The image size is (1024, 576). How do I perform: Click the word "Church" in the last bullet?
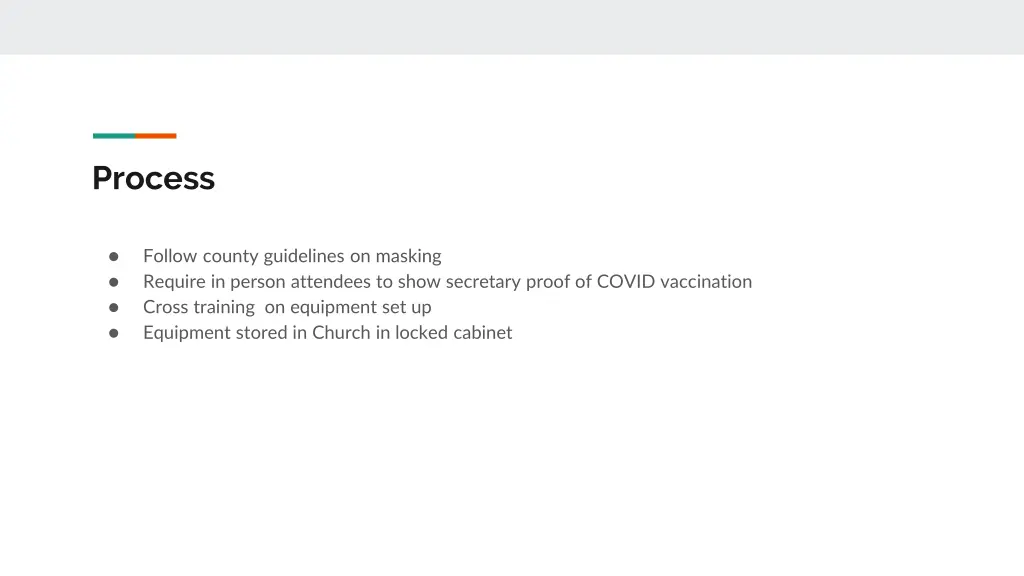pyautogui.click(x=341, y=332)
